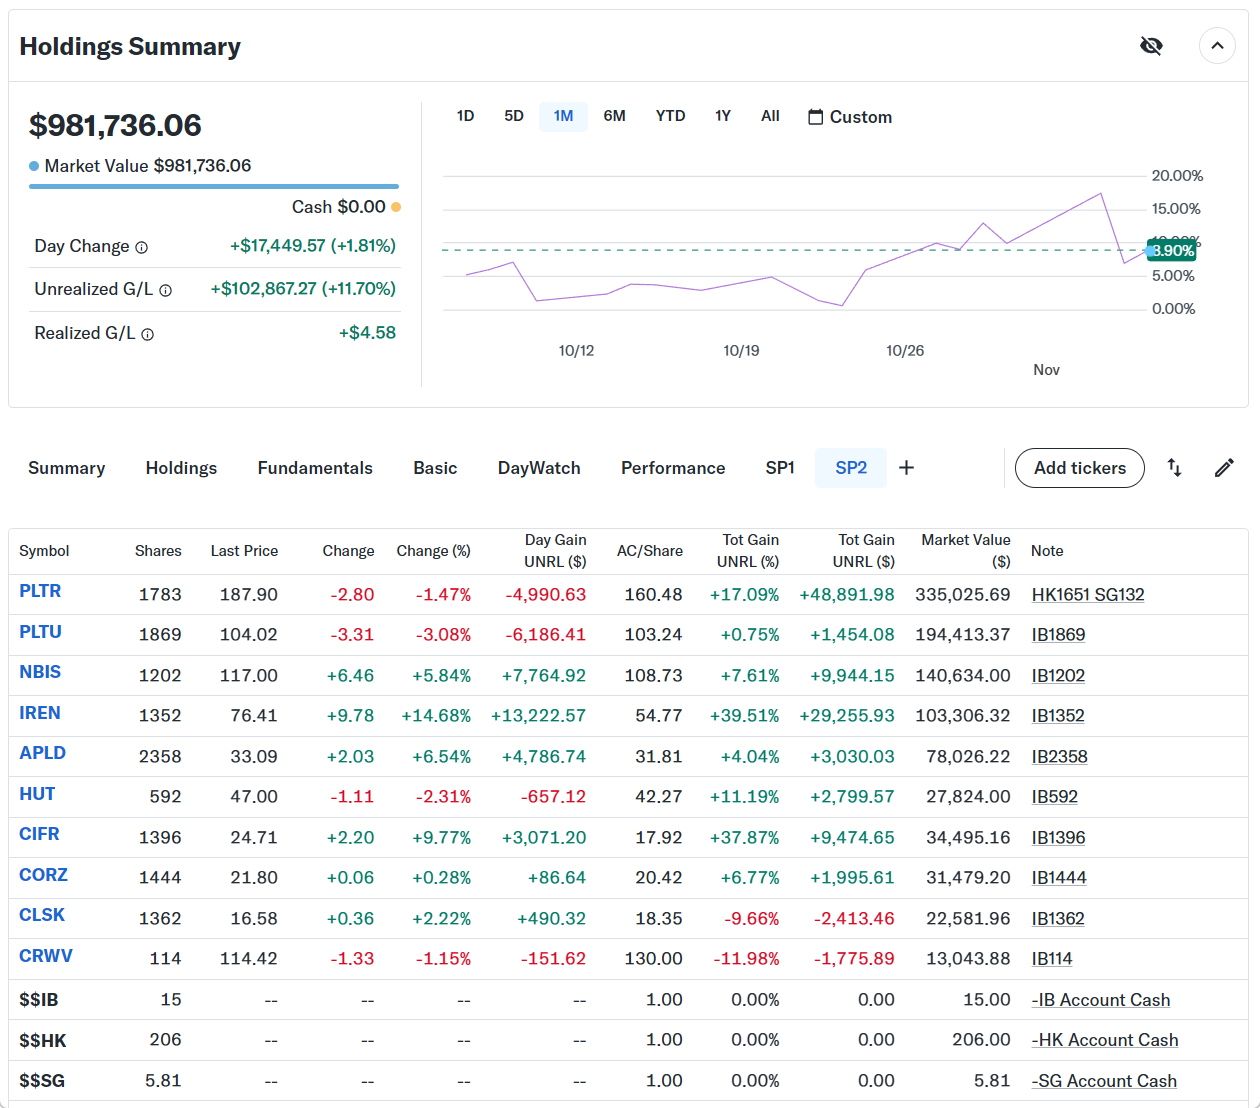Add a new view with plus icon
The width and height of the screenshot is (1260, 1108).
(x=906, y=468)
